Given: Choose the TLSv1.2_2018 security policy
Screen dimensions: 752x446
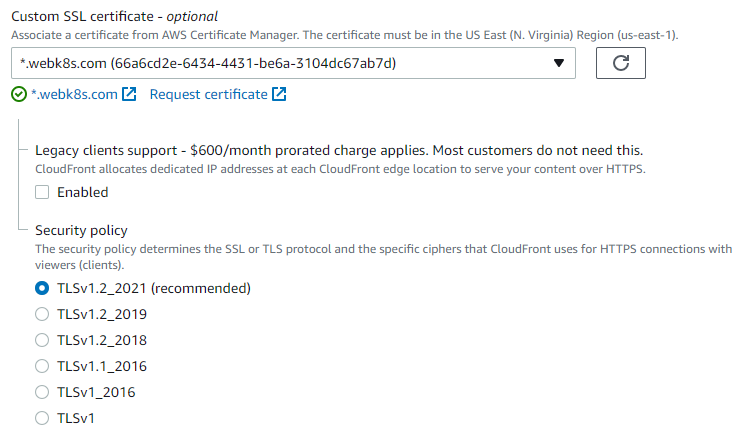Looking at the screenshot, I should (x=42, y=340).
